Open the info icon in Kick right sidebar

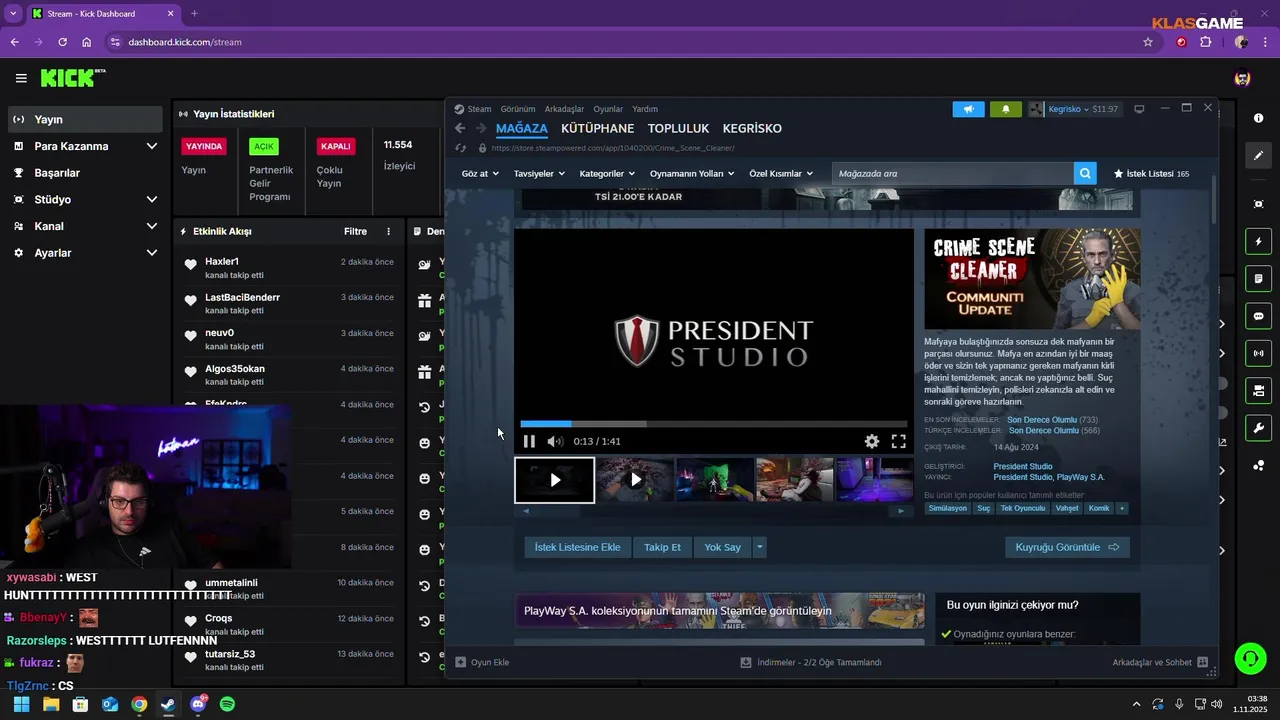tap(1258, 118)
